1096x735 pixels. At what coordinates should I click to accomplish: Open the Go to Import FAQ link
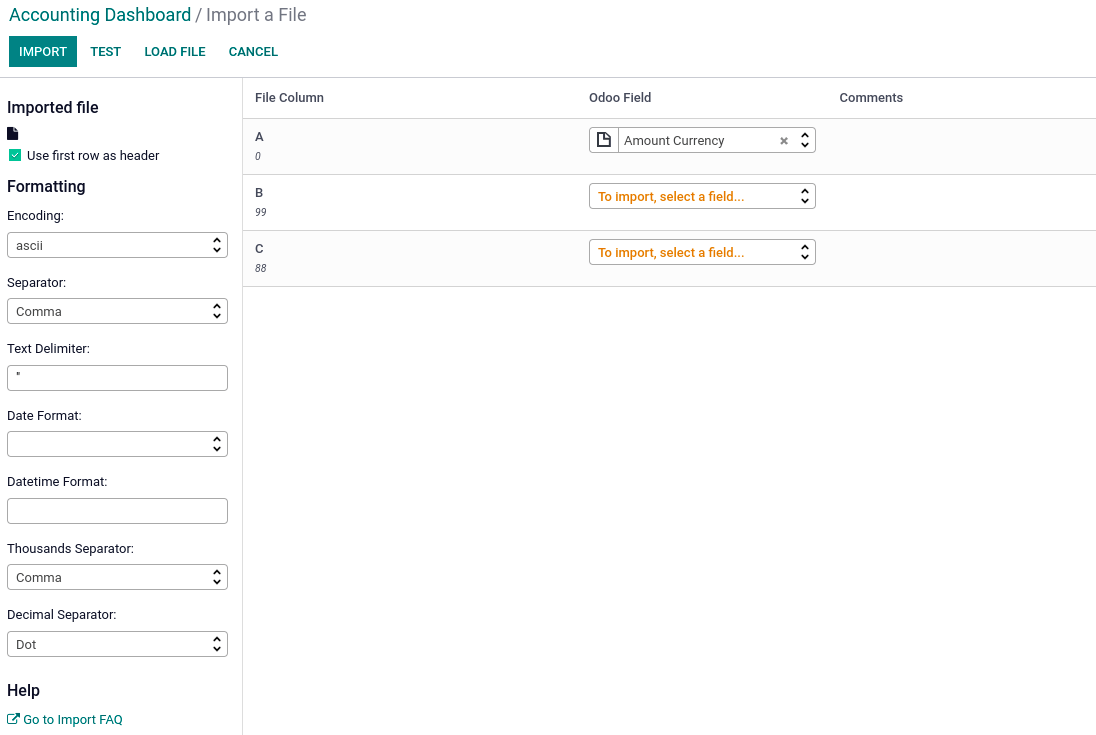tap(72, 719)
